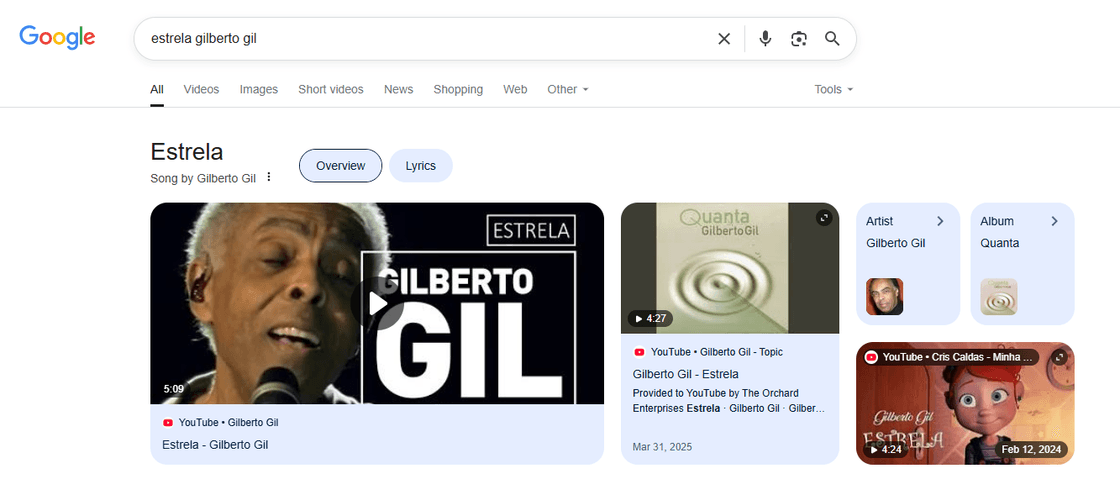Click the 4:27 duration play badge
Image resolution: width=1120 pixels, height=485 pixels.
tap(650, 319)
